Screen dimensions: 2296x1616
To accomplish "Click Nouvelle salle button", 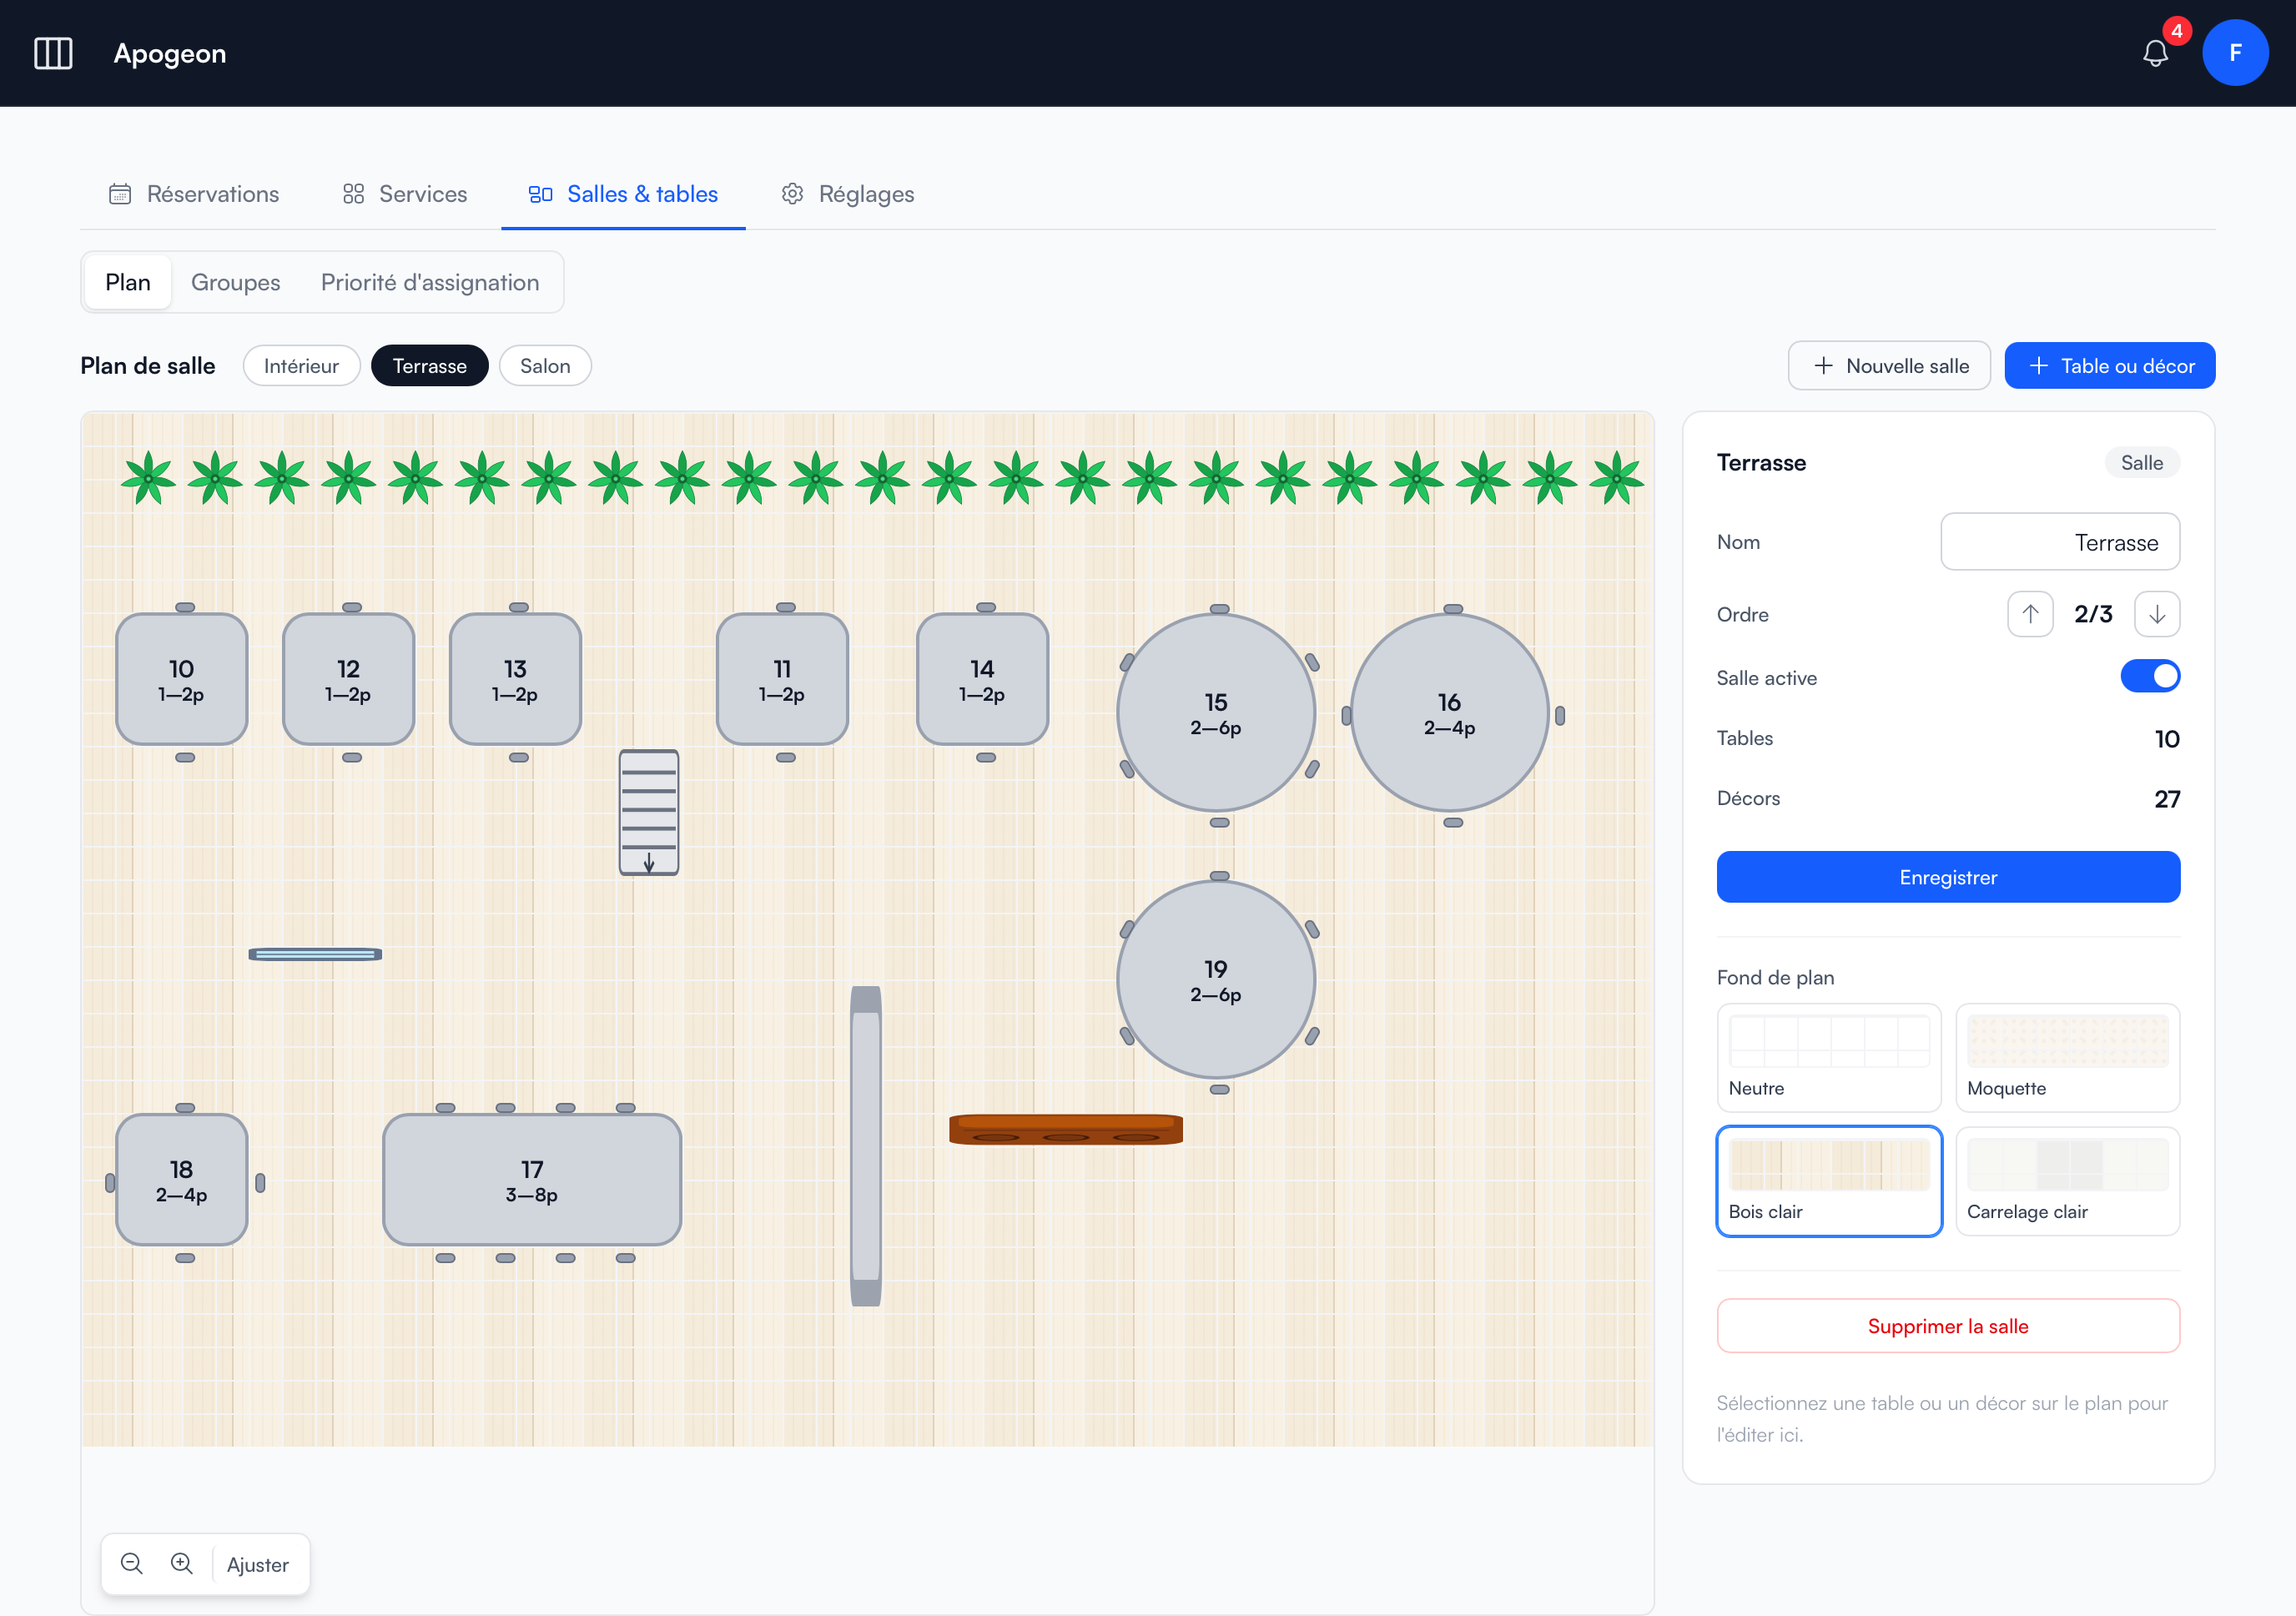I will pos(1889,366).
